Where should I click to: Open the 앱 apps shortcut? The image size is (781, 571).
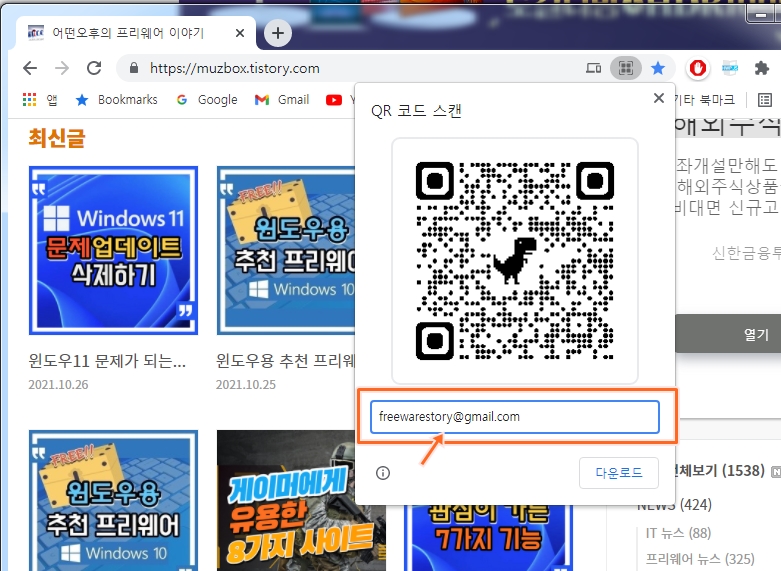tap(40, 100)
